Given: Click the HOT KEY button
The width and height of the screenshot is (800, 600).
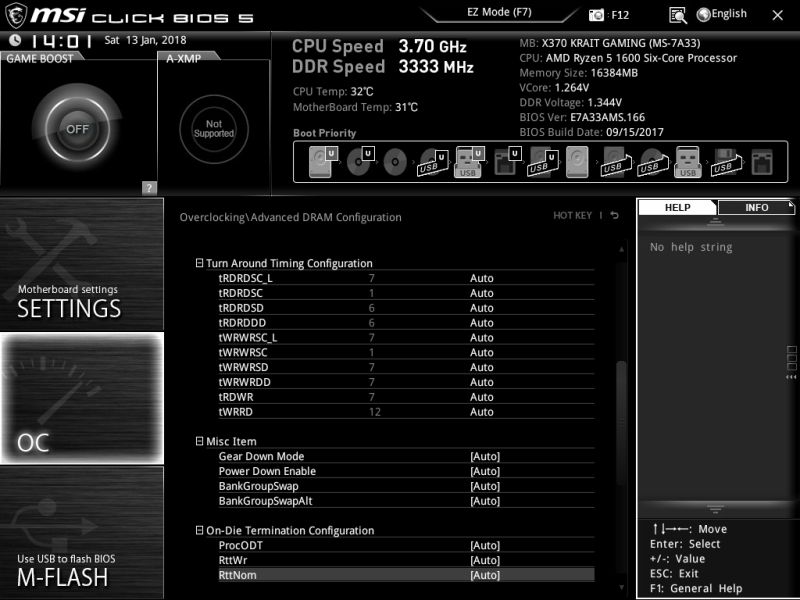Looking at the screenshot, I should pyautogui.click(x=572, y=215).
